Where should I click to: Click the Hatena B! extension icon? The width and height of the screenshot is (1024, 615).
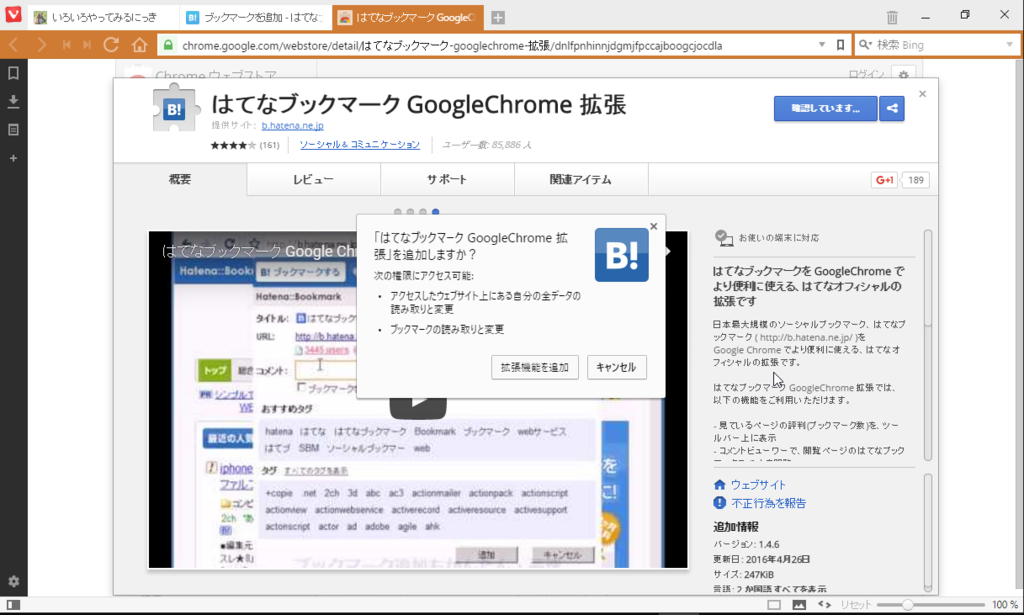tap(174, 108)
